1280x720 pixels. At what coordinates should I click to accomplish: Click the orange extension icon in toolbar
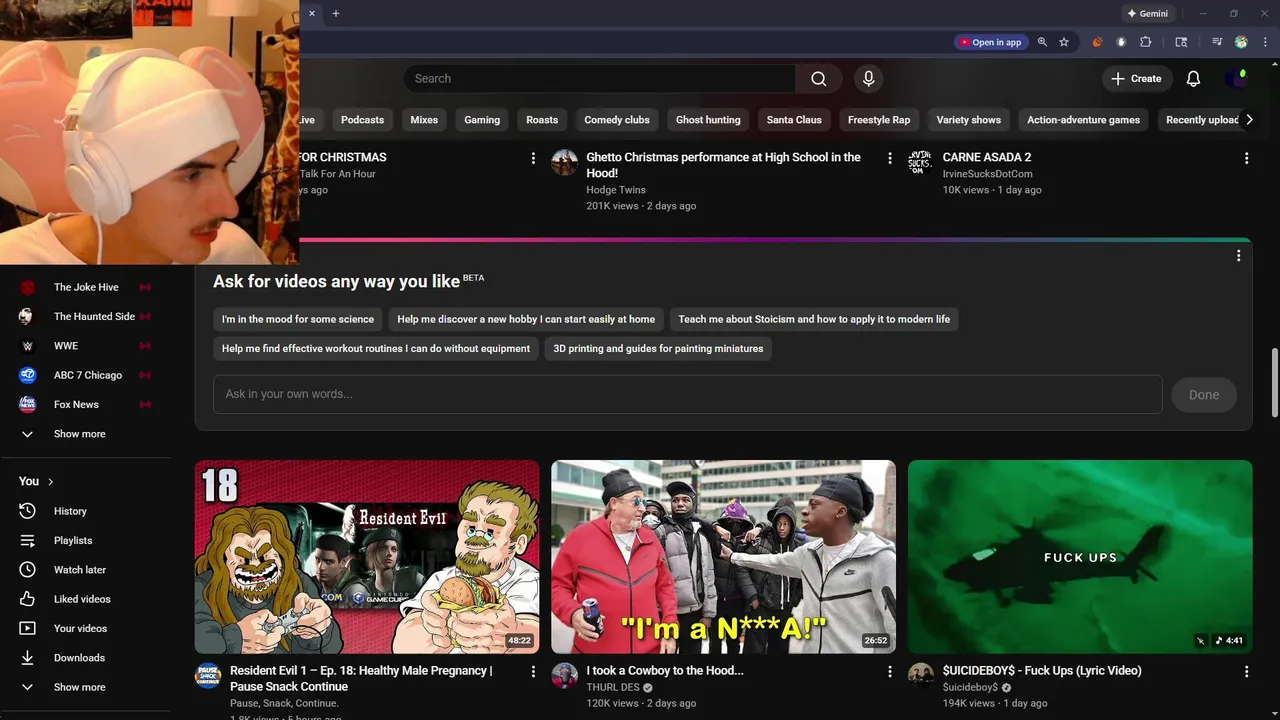pyautogui.click(x=1097, y=42)
